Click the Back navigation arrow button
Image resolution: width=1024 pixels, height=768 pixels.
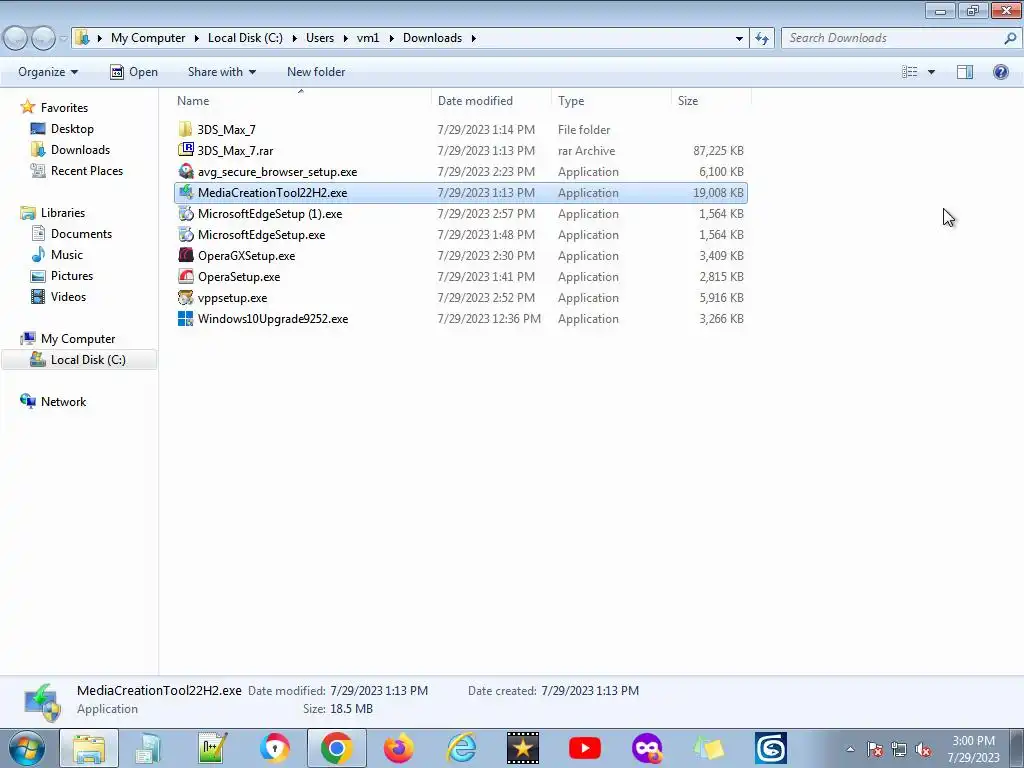[16, 39]
